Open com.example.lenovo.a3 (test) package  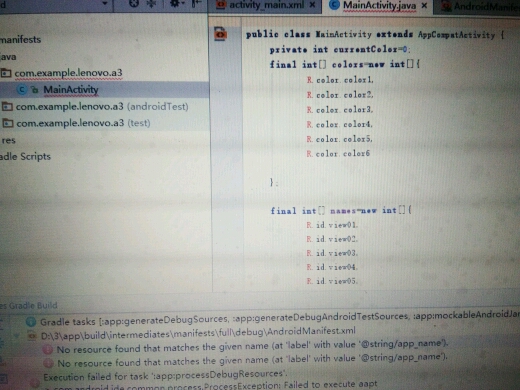[76, 123]
